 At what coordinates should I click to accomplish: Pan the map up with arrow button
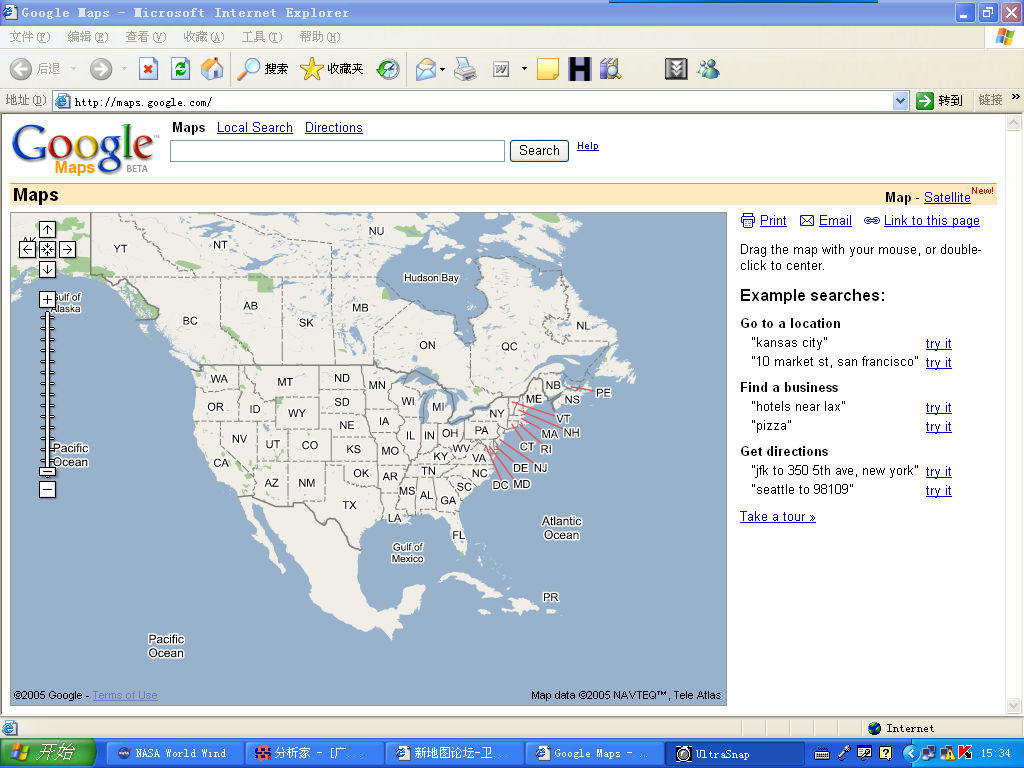pyautogui.click(x=47, y=230)
